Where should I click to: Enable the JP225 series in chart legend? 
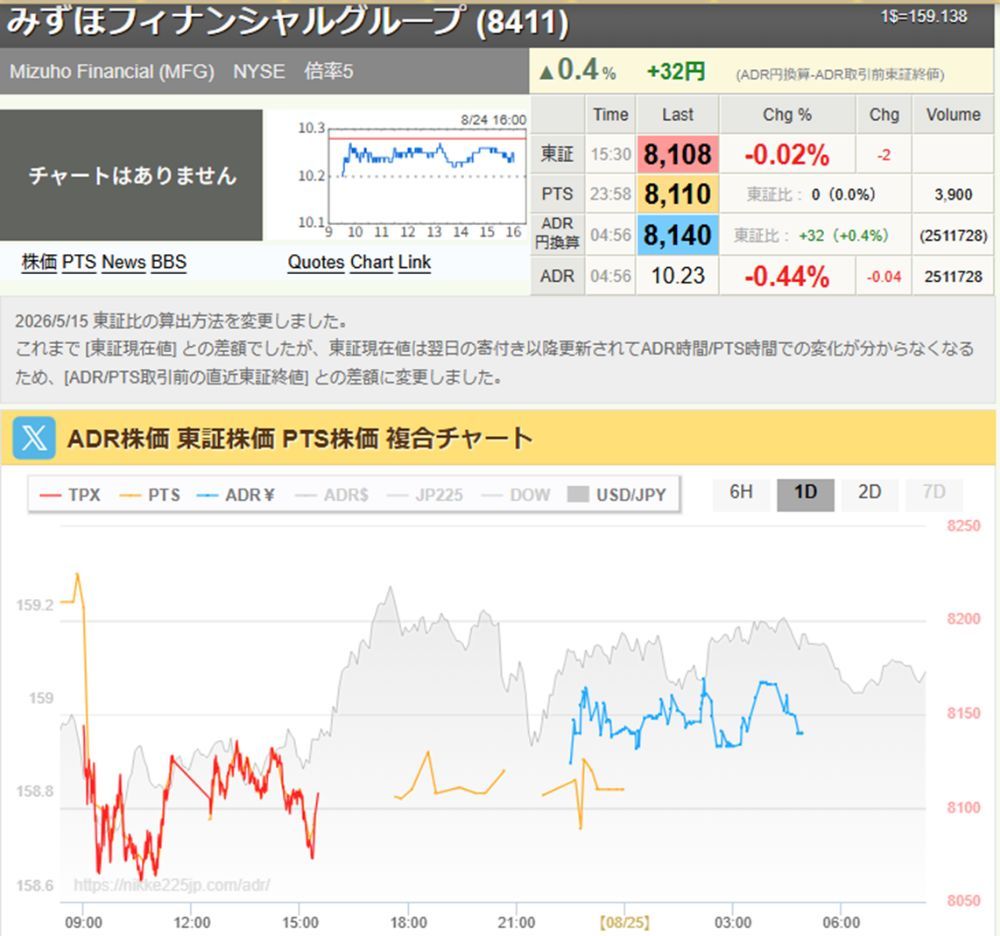pos(425,495)
